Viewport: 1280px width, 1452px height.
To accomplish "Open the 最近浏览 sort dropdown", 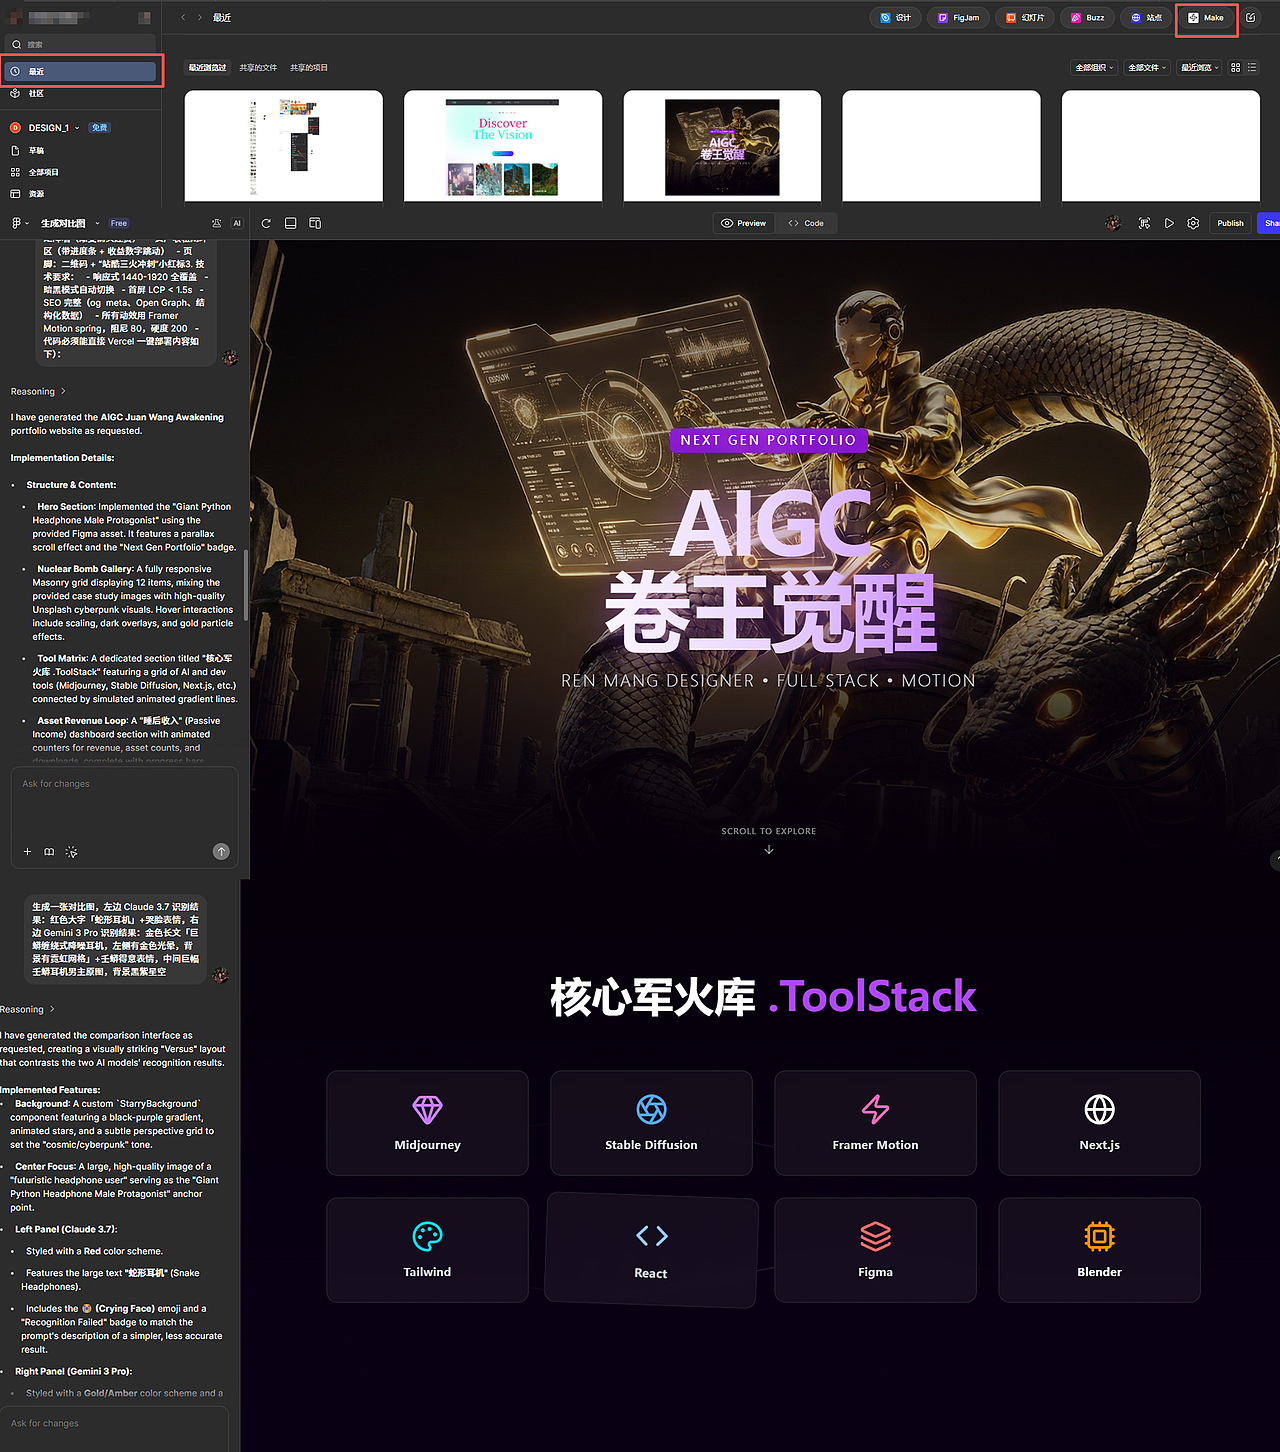I will [x=1200, y=68].
